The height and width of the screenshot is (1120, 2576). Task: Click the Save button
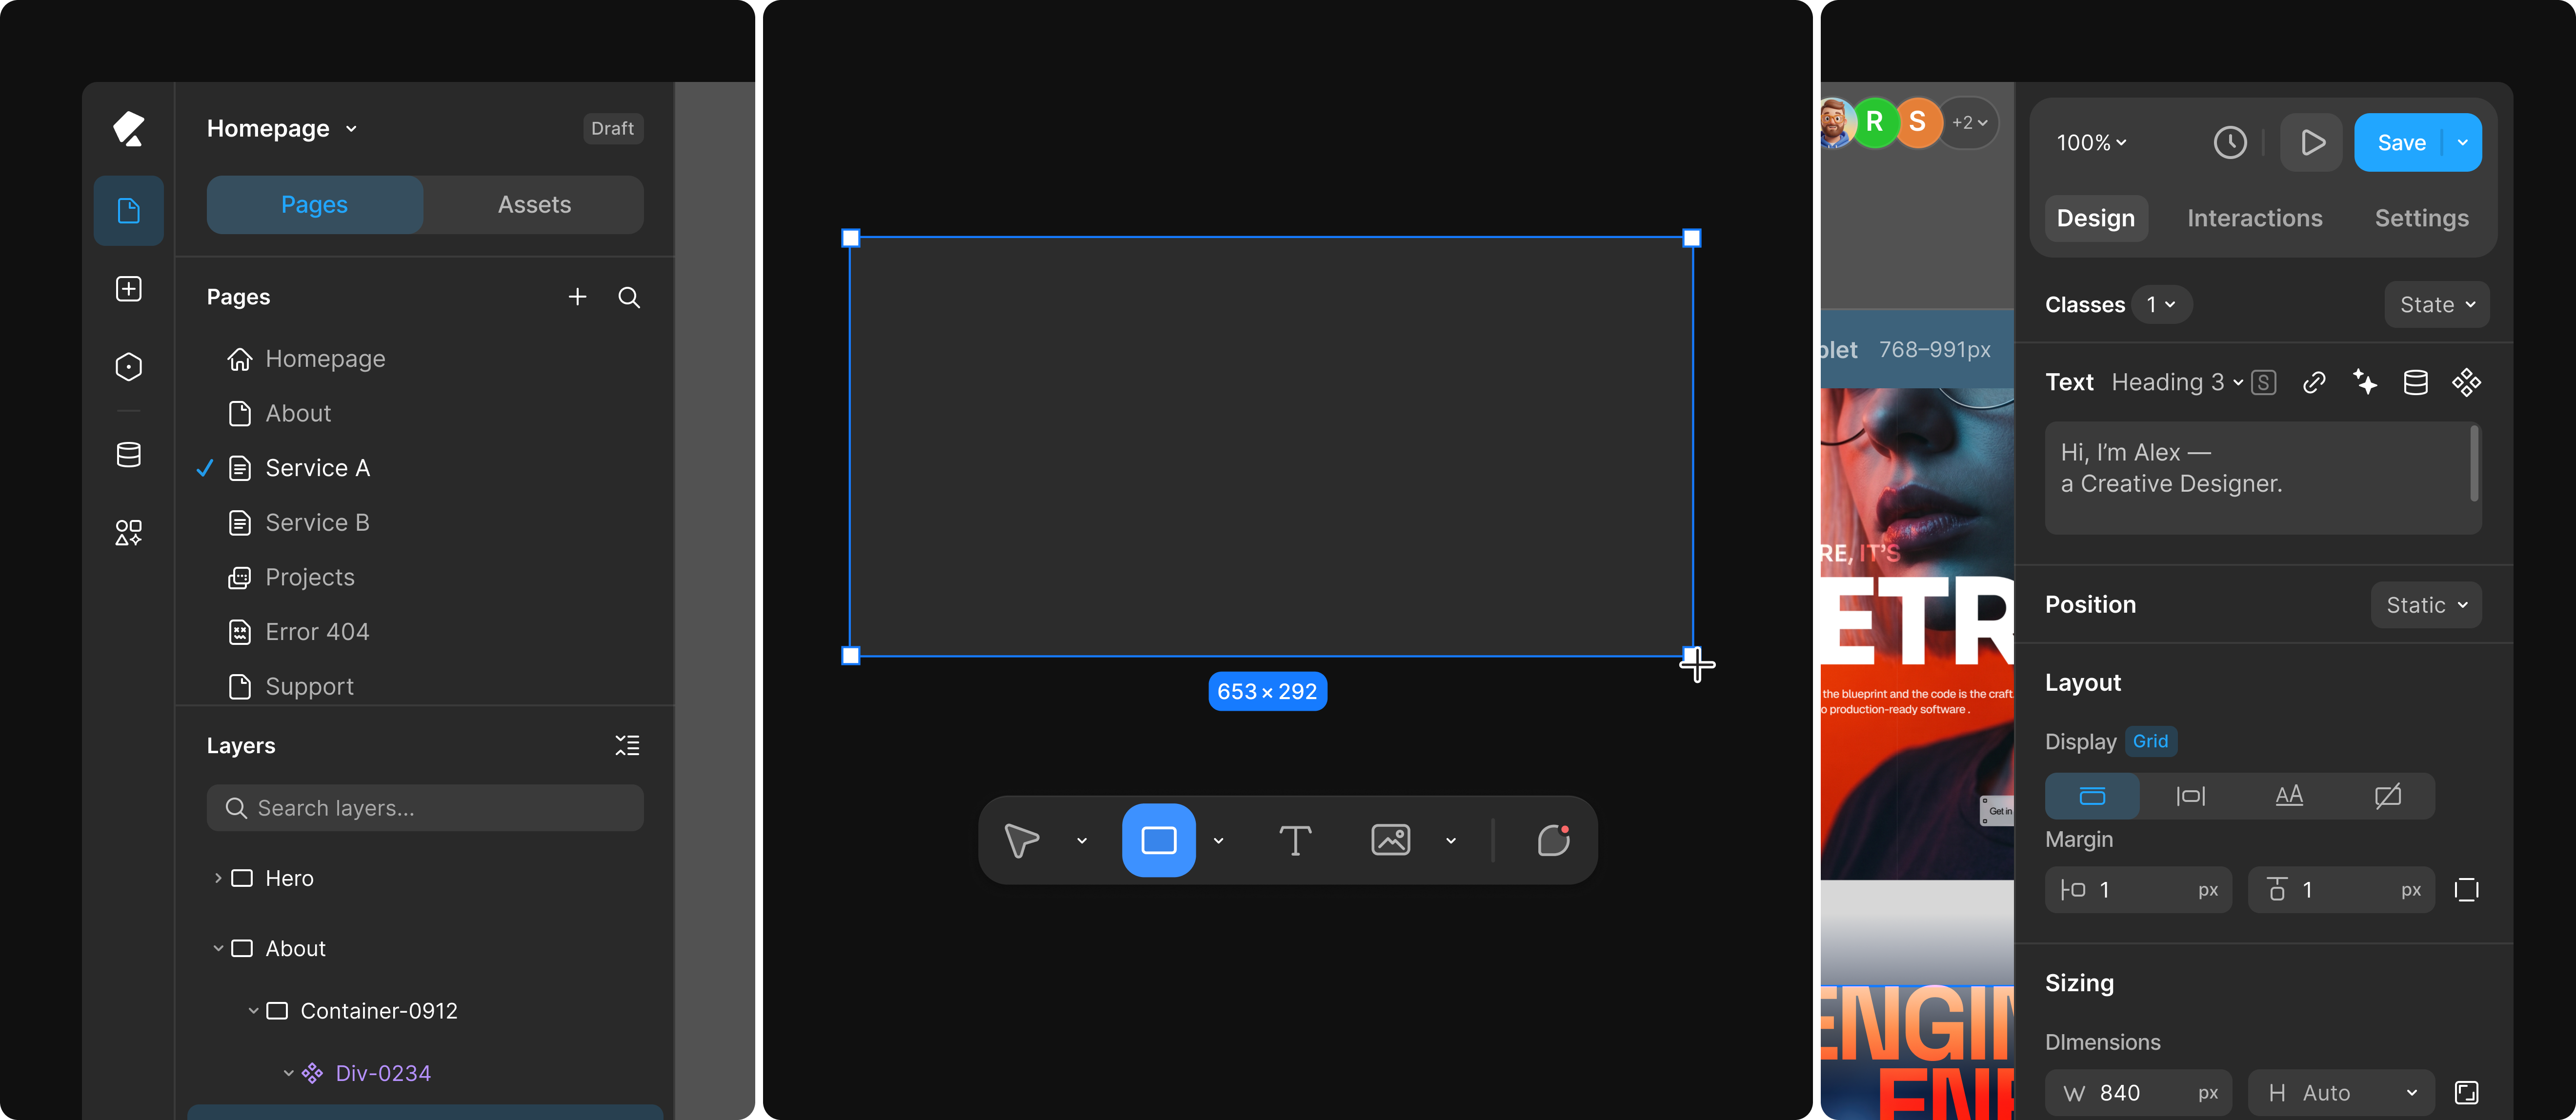(2401, 143)
